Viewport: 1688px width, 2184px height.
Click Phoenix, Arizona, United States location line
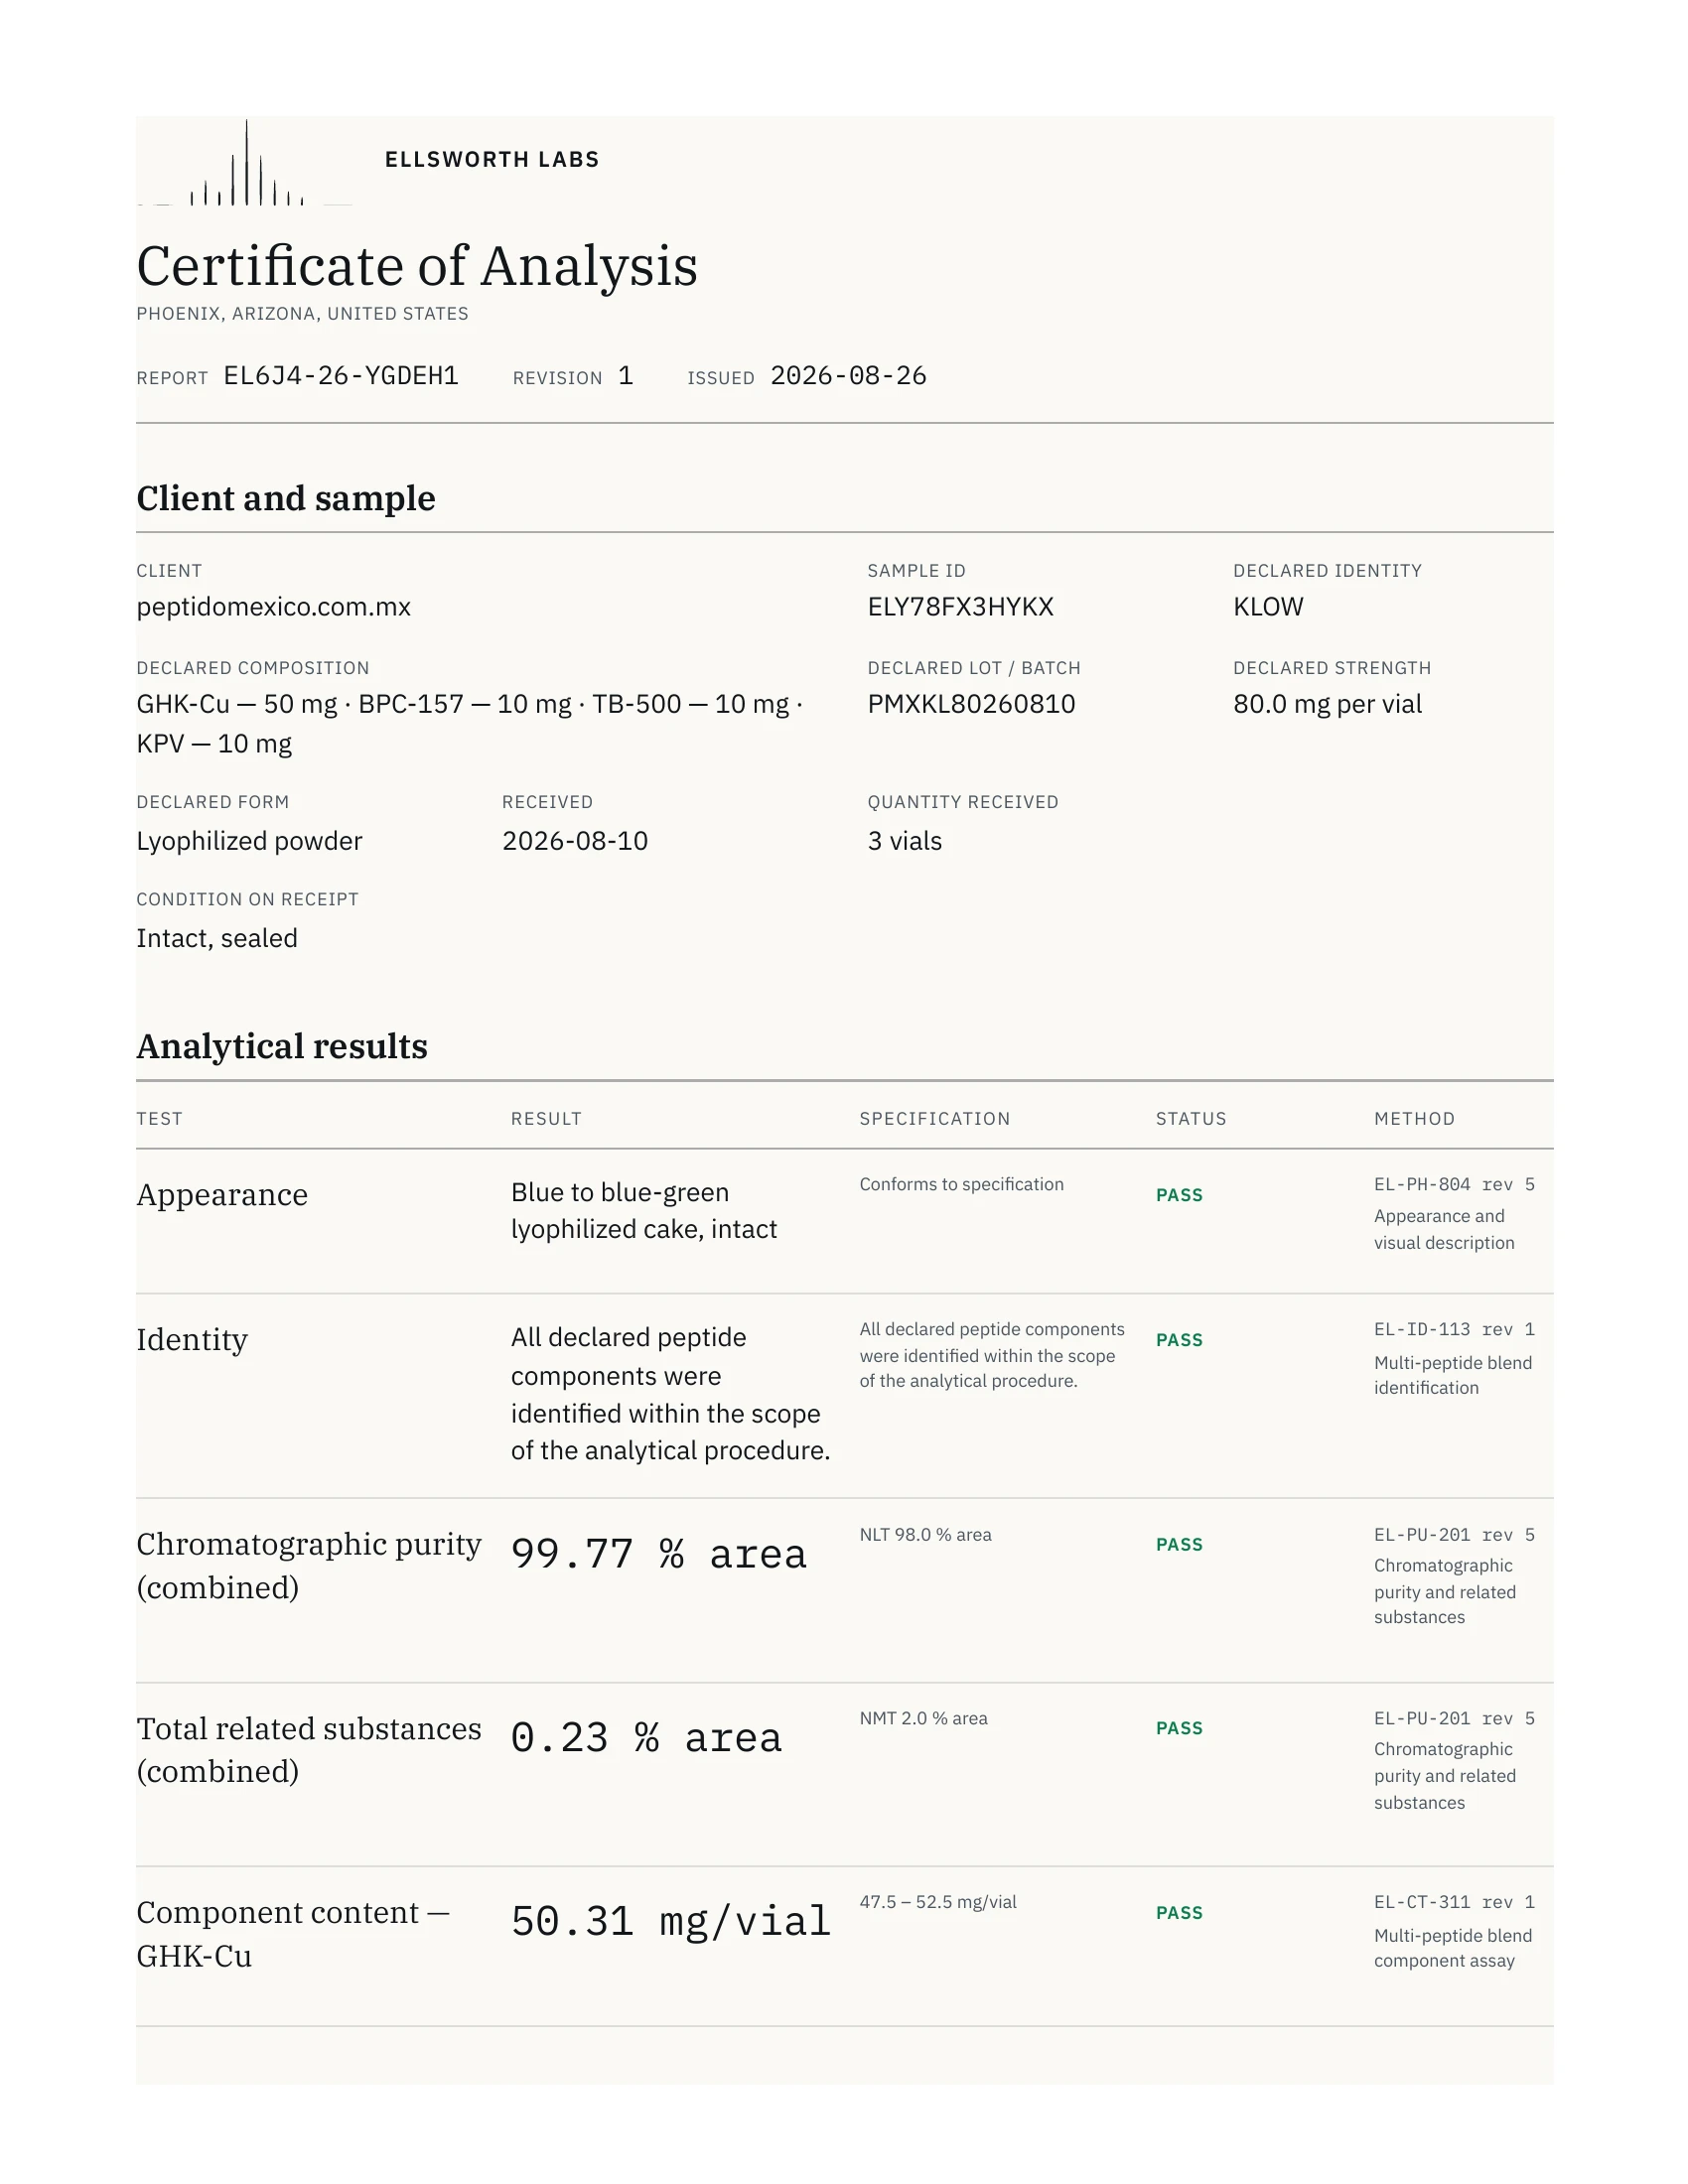302,314
